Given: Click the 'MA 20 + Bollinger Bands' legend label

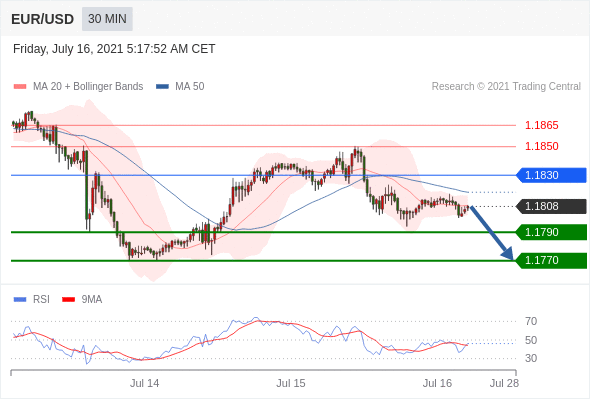Looking at the screenshot, I should (88, 87).
